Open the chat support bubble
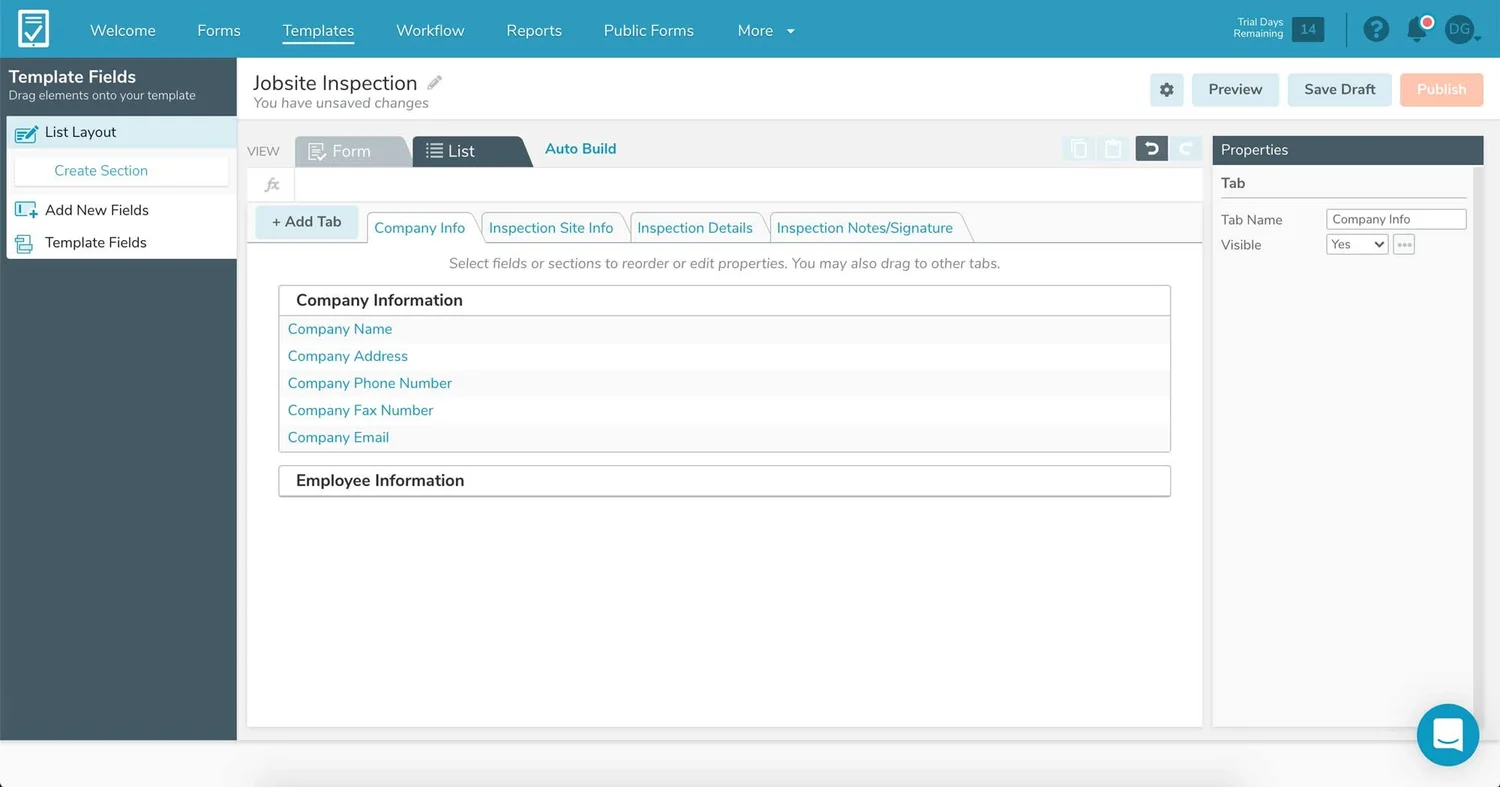 [1448, 735]
